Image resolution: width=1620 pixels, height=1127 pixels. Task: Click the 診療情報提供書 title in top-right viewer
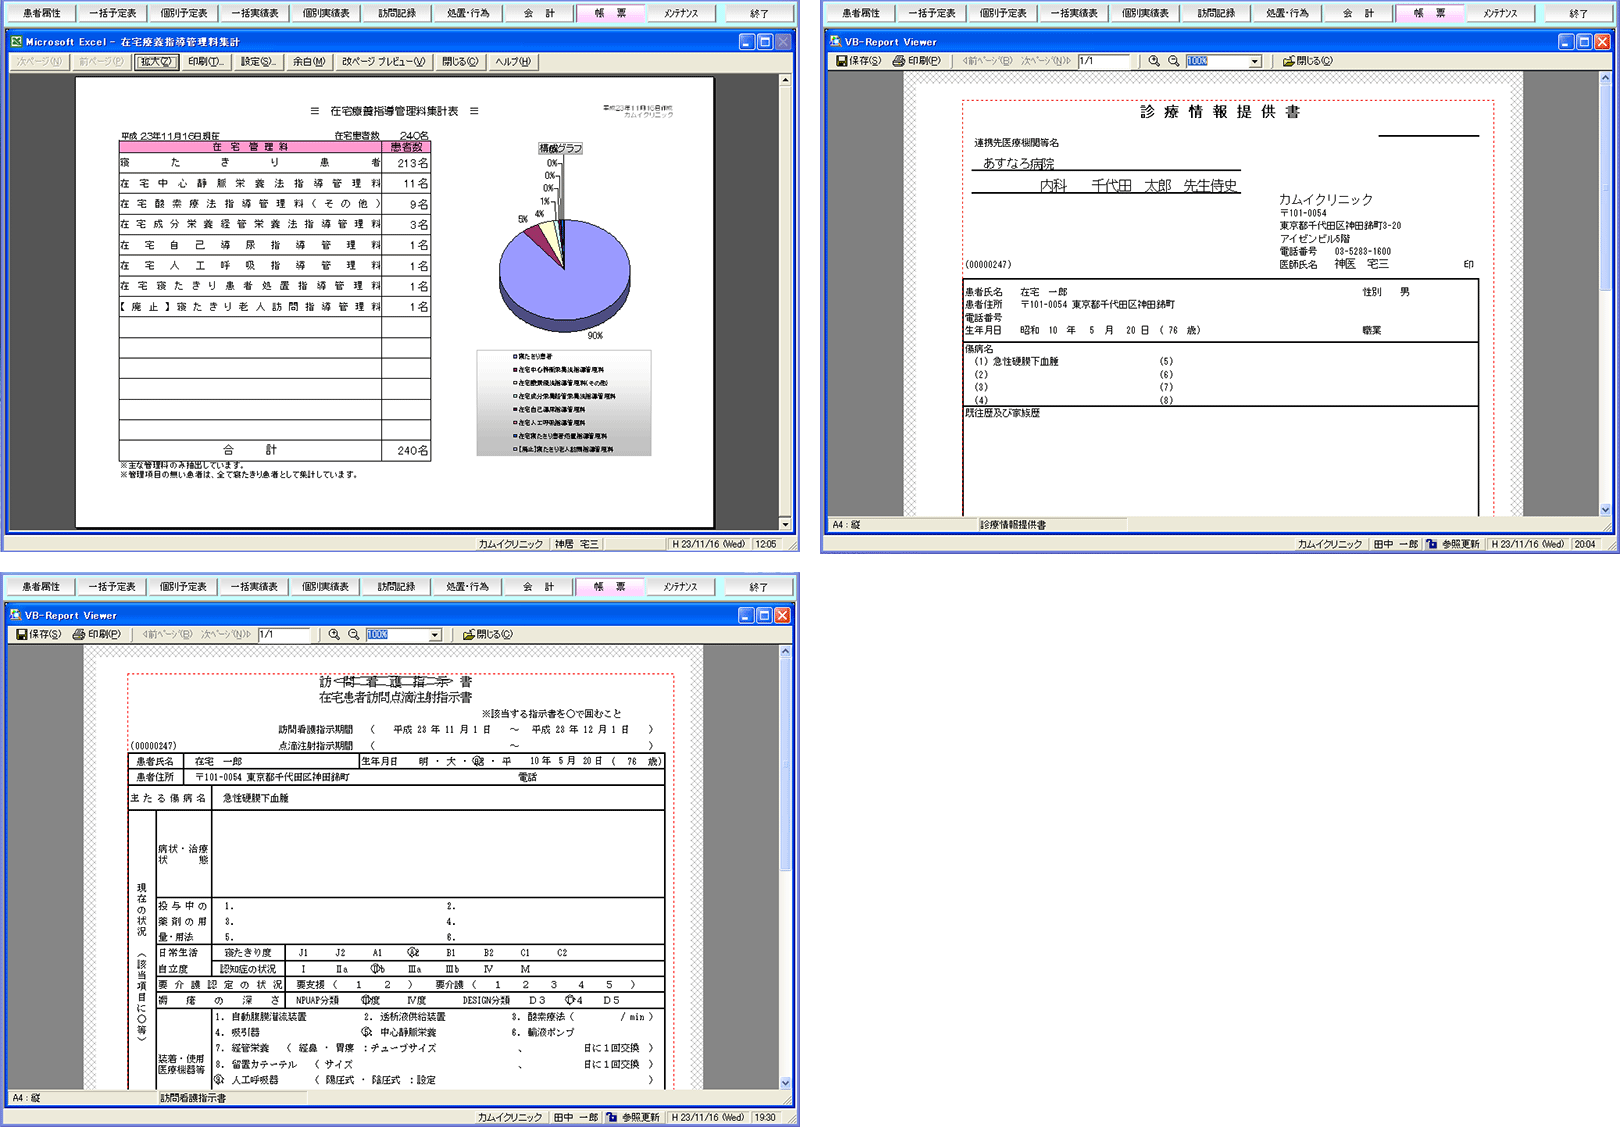pos(1220,112)
